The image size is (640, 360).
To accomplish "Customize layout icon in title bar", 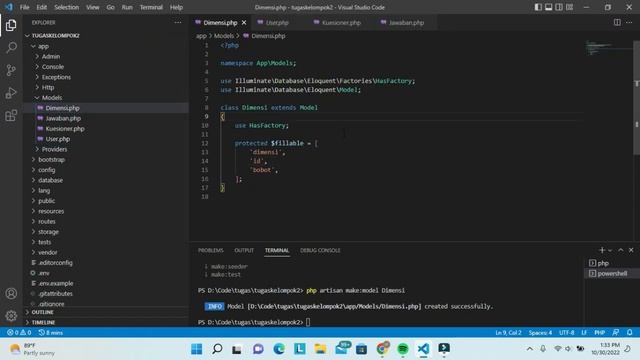I will pos(569,7).
